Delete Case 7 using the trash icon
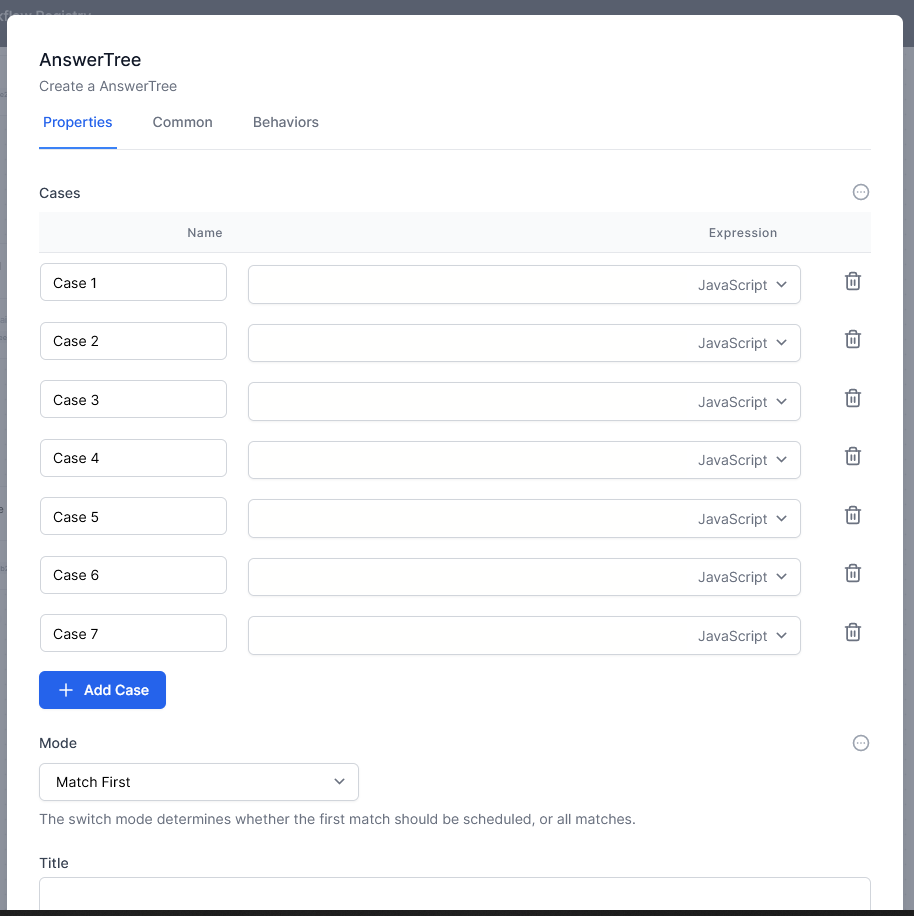This screenshot has width=914, height=916. (x=852, y=632)
